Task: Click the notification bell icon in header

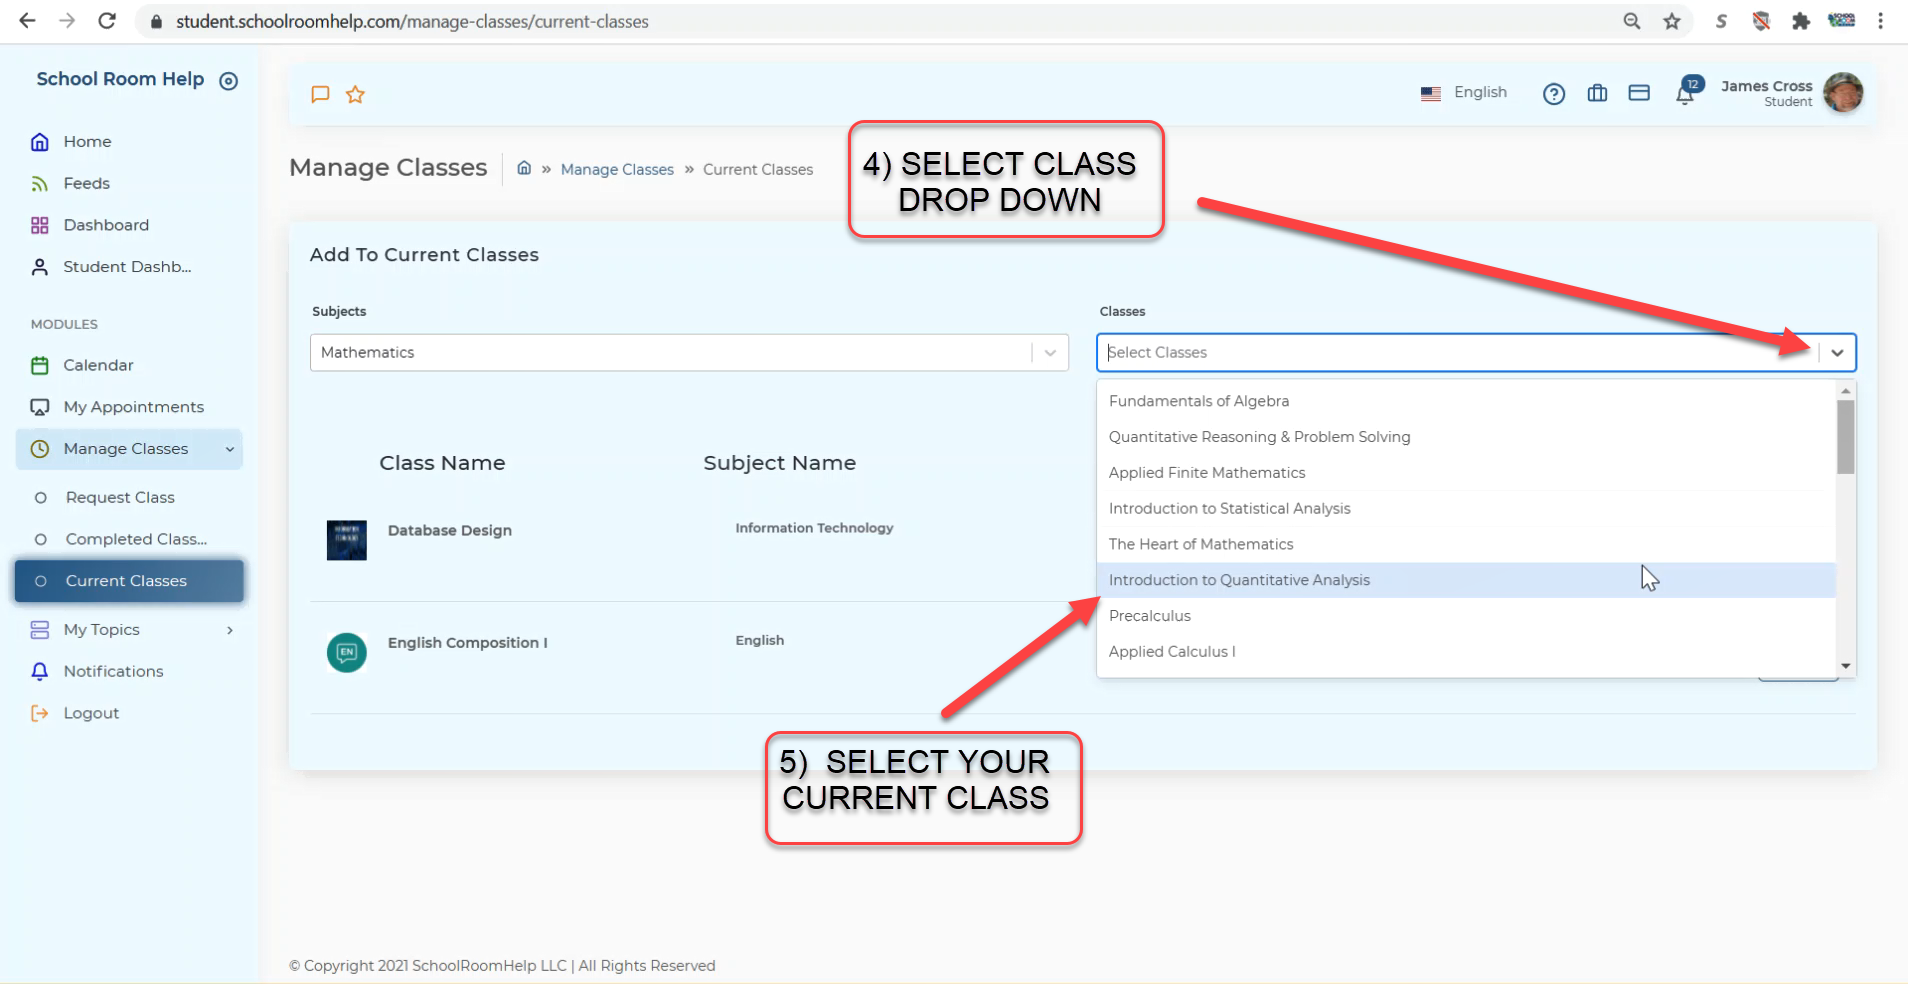Action: tap(1685, 94)
